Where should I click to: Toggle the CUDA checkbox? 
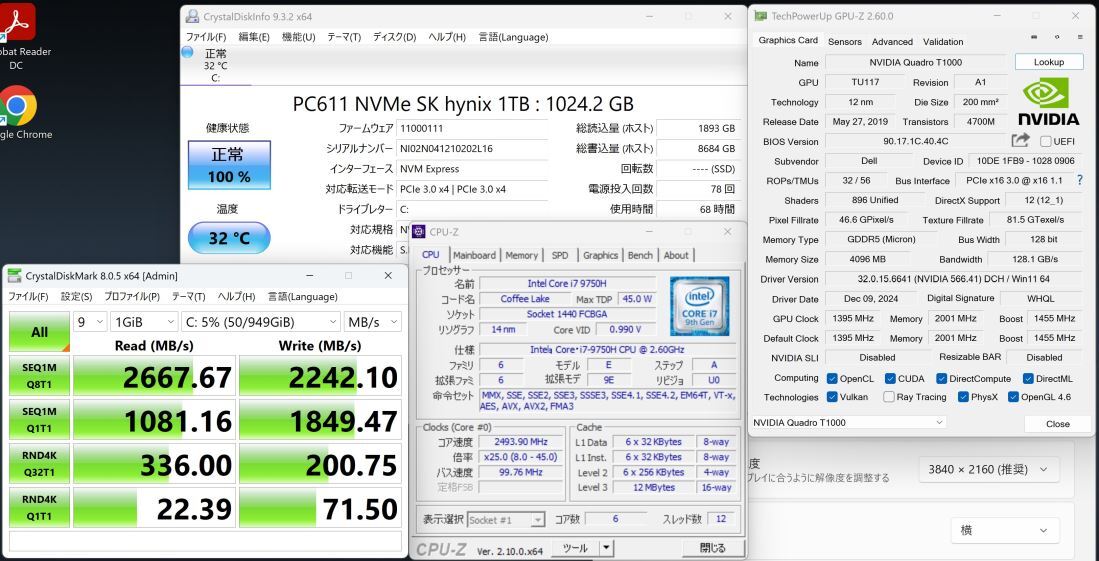[x=890, y=379]
